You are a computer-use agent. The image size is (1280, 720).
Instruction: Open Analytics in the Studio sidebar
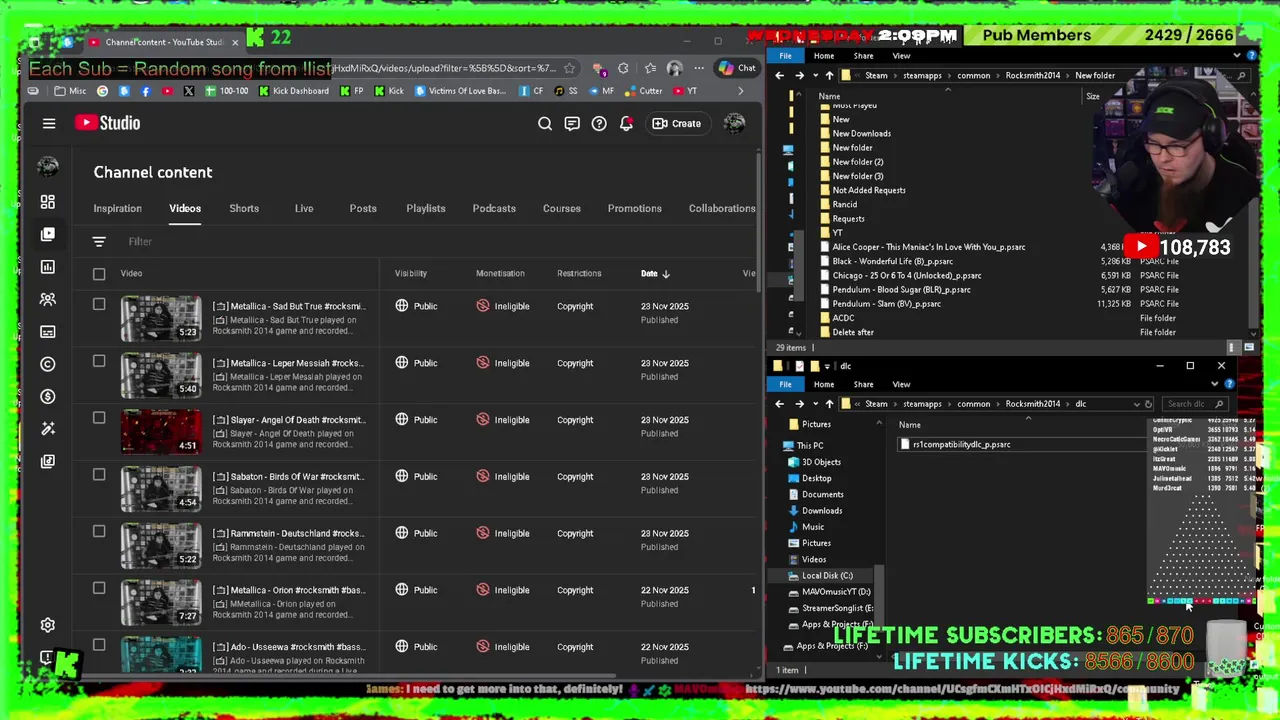click(48, 267)
